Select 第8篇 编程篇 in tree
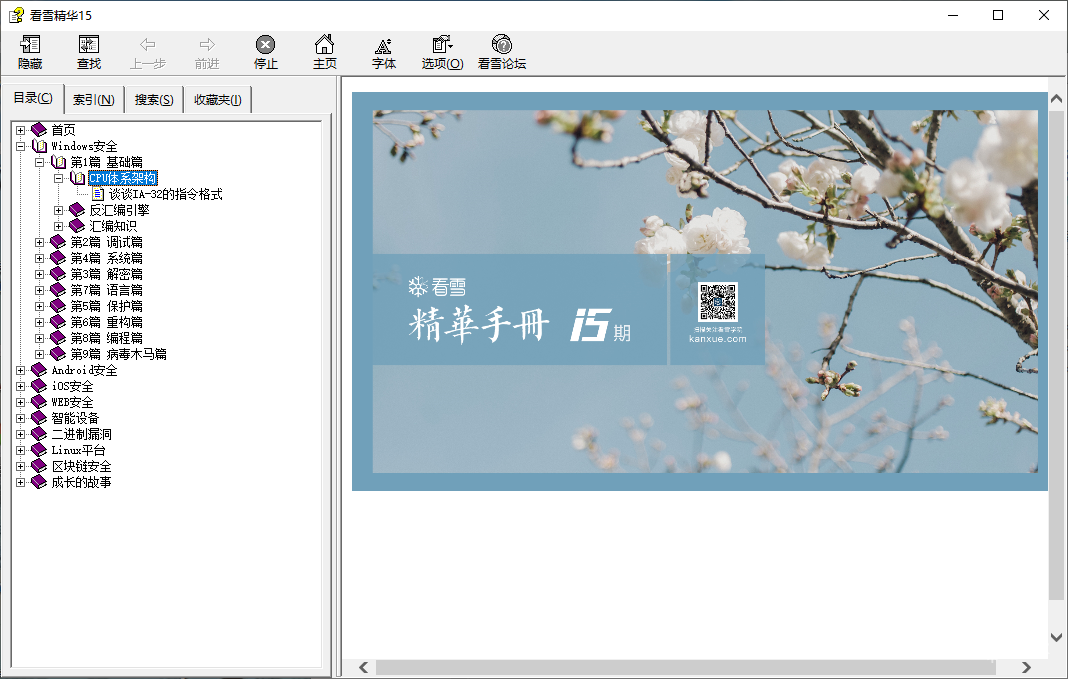 (x=107, y=338)
